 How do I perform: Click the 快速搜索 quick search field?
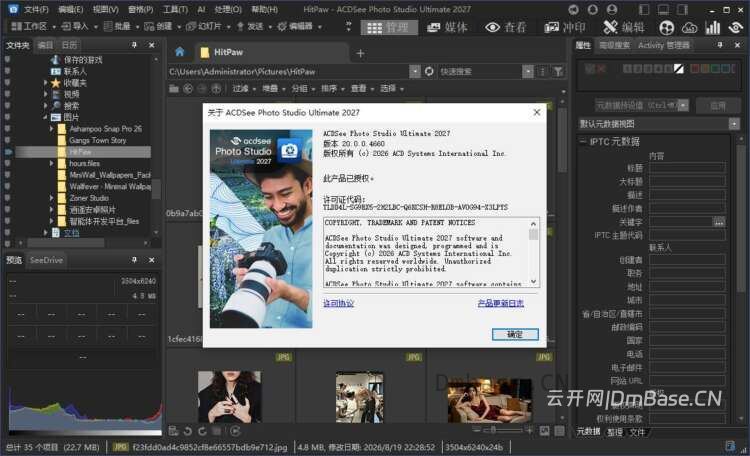[x=480, y=72]
